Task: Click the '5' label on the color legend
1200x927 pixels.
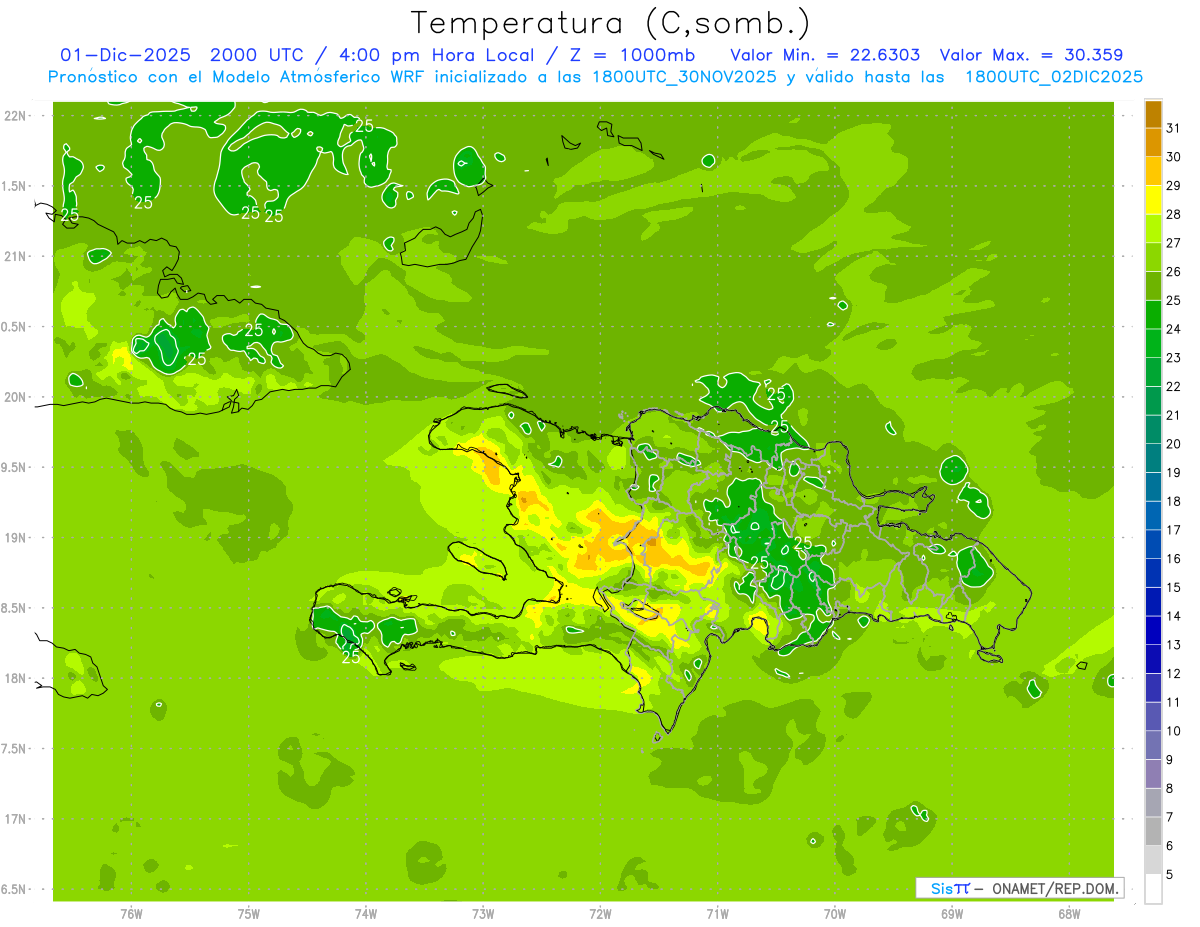Action: [1169, 874]
